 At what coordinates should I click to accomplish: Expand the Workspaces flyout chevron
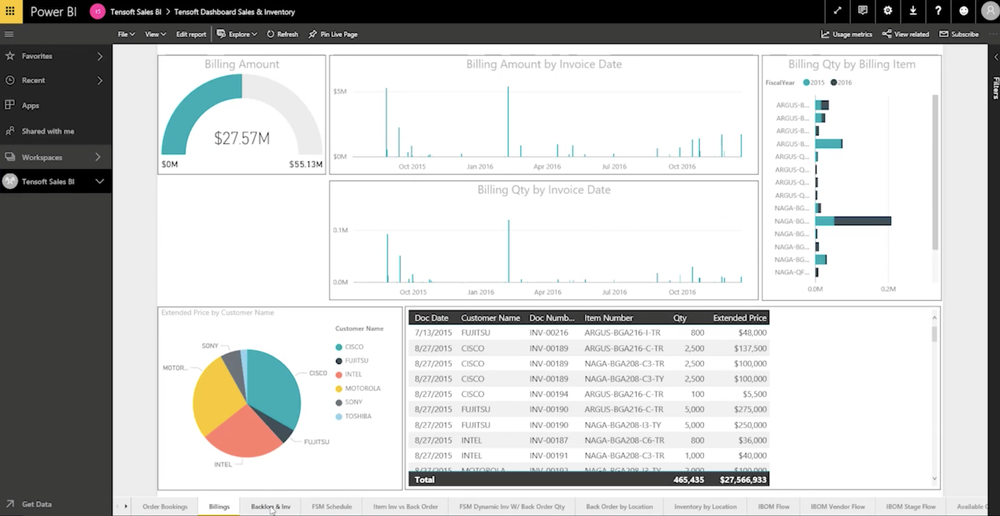[98, 157]
